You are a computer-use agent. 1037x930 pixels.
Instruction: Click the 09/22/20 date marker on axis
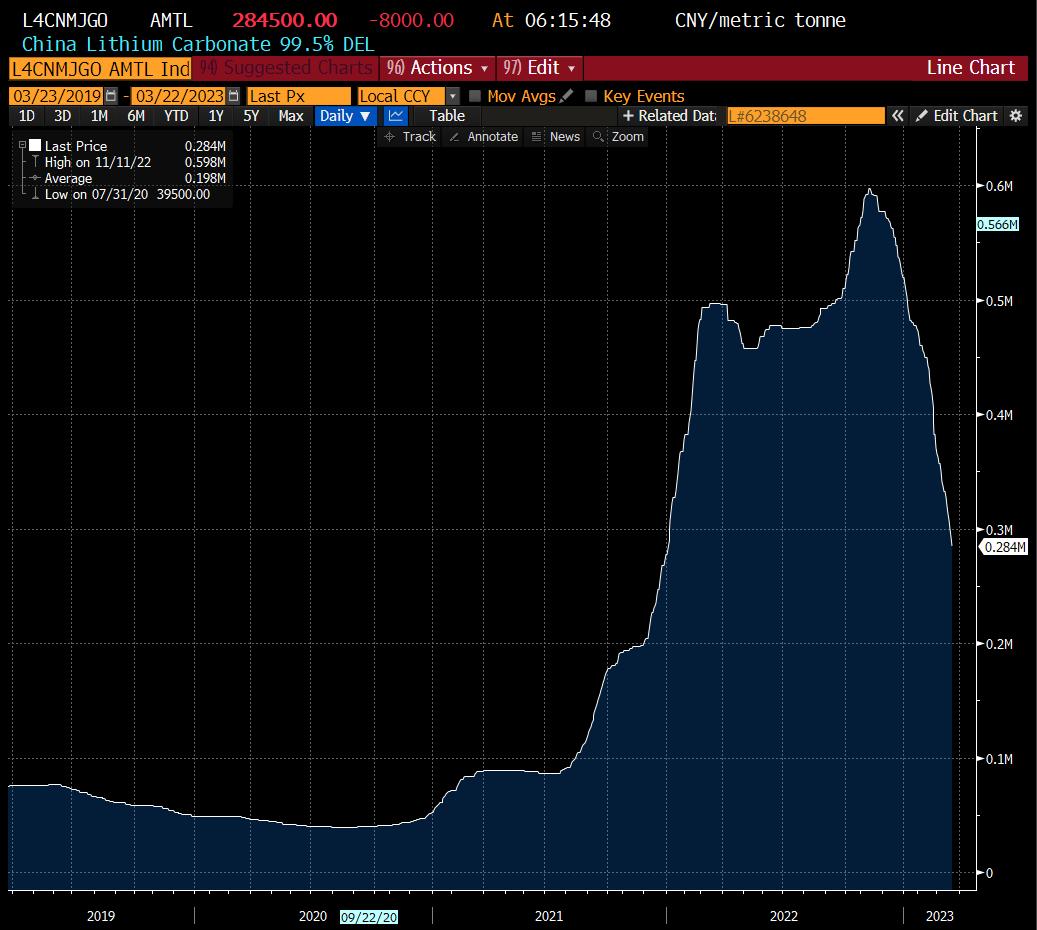(x=369, y=917)
